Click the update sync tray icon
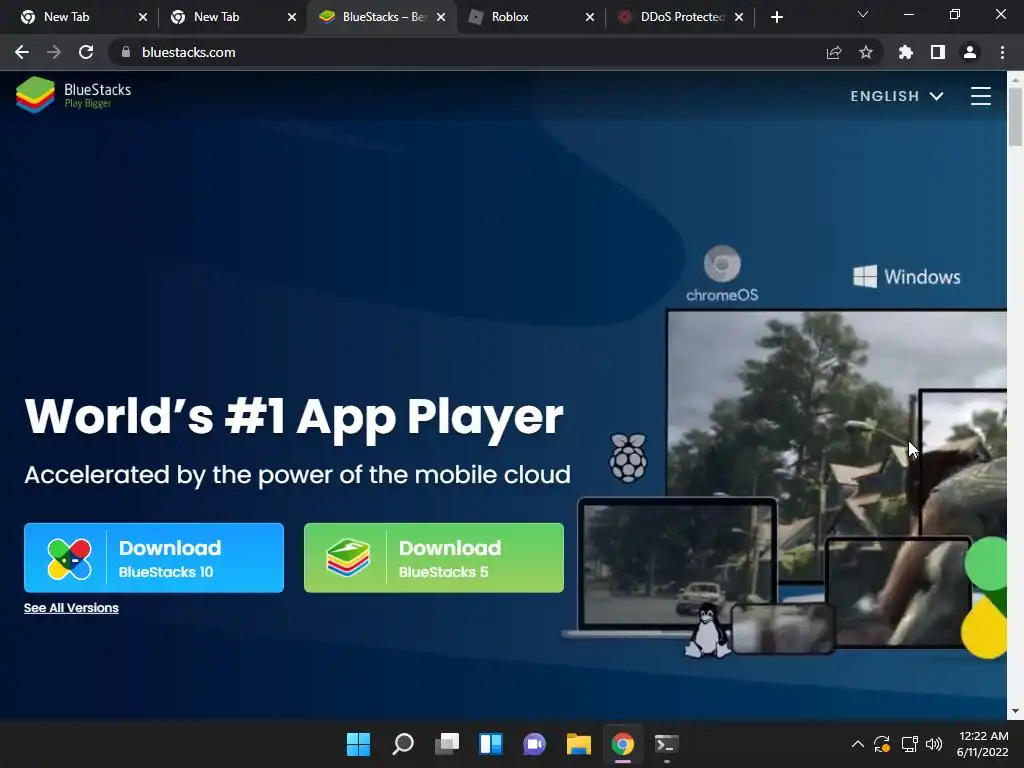Screen dimensions: 1024x768 [882, 744]
